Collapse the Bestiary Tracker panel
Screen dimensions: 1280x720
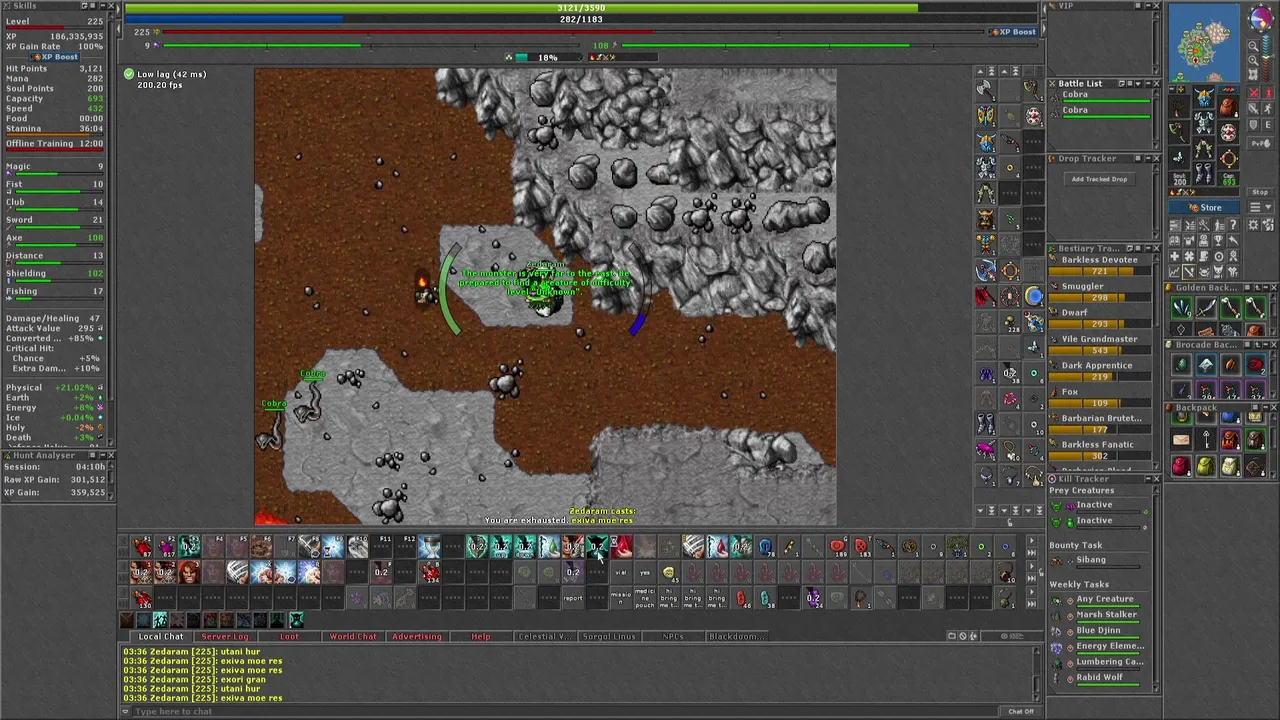point(1148,248)
